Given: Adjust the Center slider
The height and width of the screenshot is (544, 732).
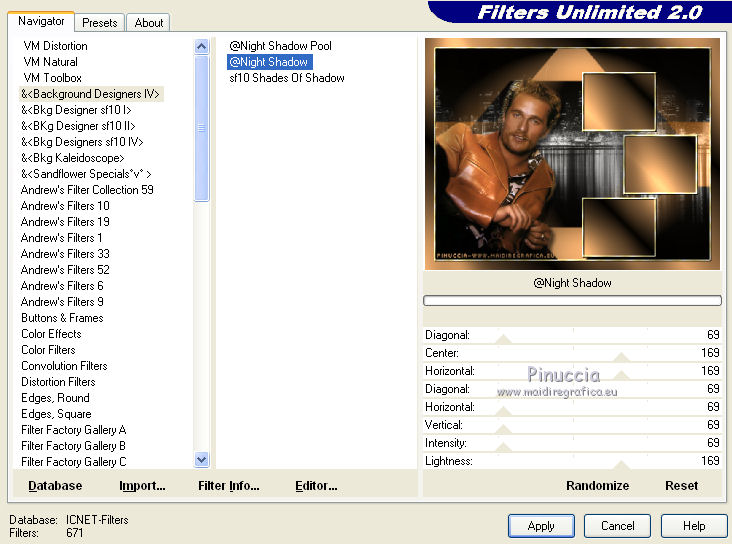Looking at the screenshot, I should click(572, 353).
